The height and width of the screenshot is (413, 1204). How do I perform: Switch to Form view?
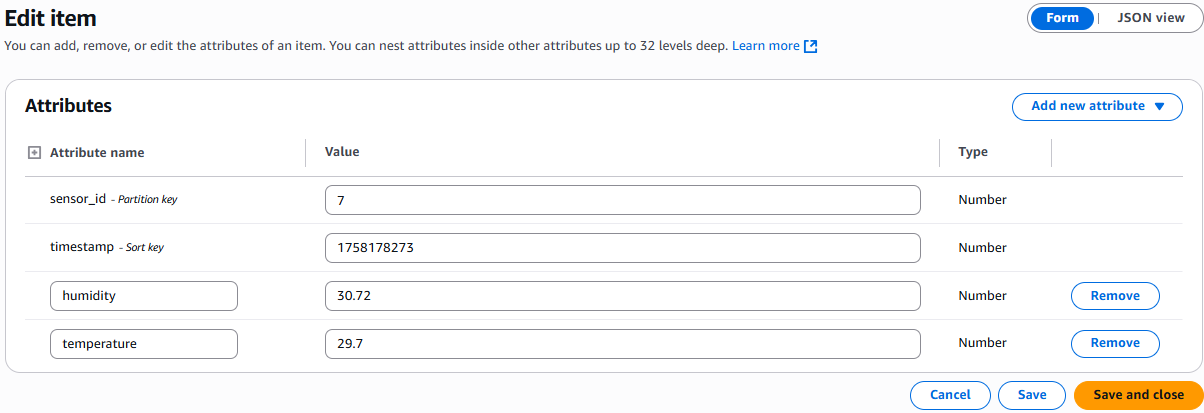[x=1062, y=18]
